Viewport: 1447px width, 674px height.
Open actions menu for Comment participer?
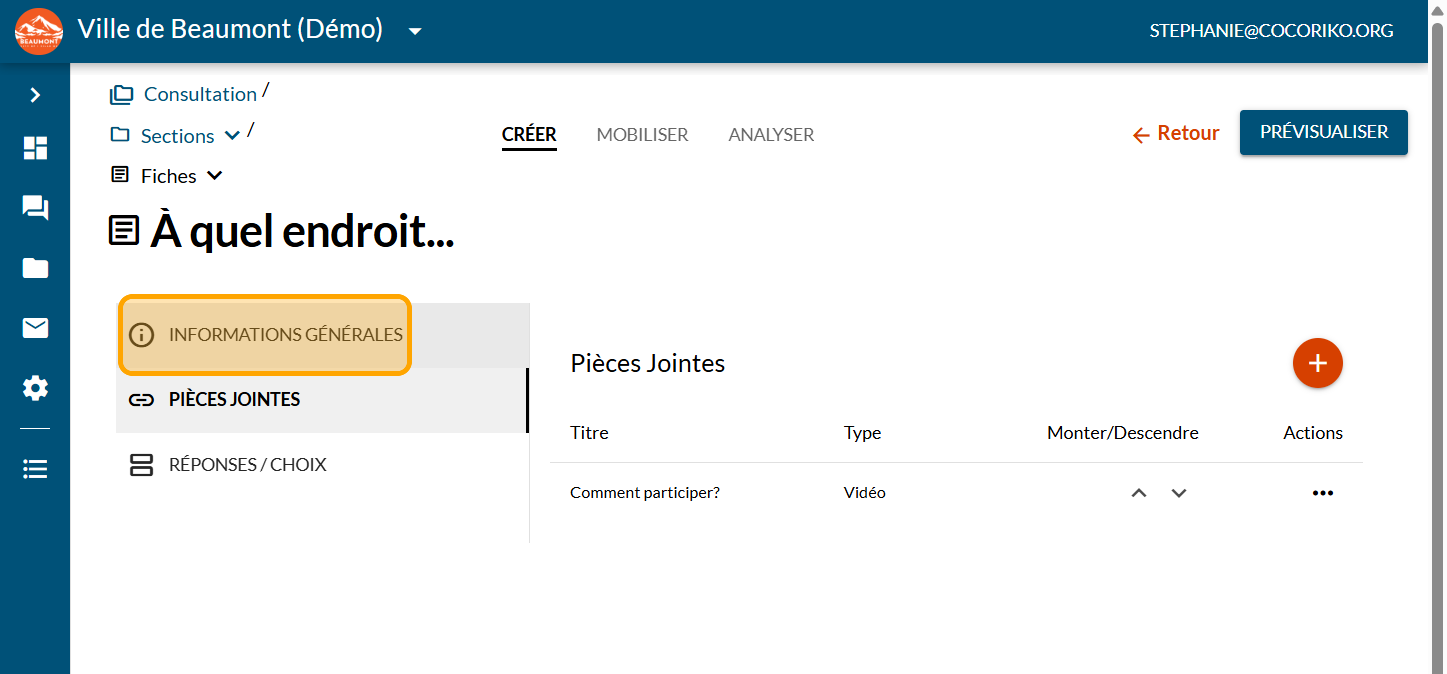point(1322,493)
